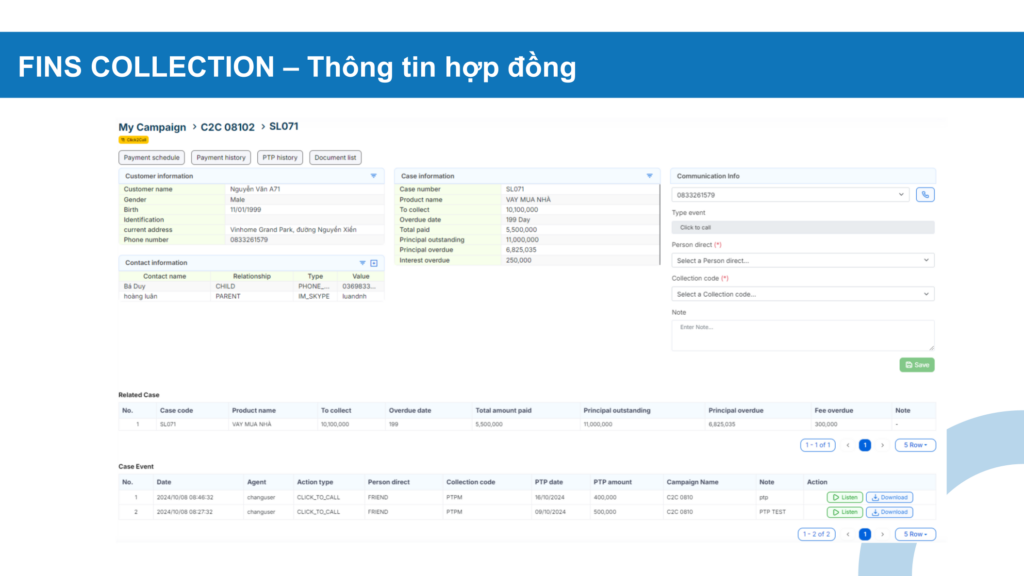
Task: Open the Collection code dropdown
Action: click(x=802, y=294)
